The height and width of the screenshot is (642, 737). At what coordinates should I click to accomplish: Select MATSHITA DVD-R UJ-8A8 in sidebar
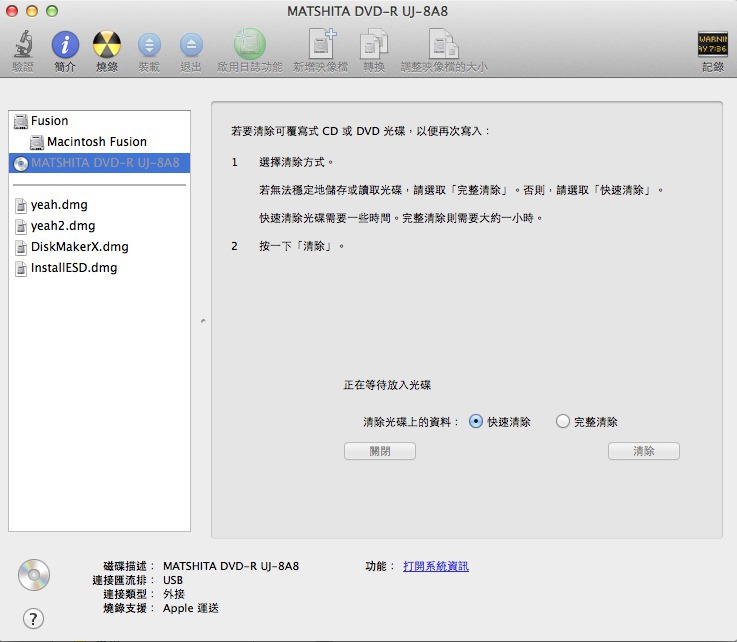click(99, 163)
